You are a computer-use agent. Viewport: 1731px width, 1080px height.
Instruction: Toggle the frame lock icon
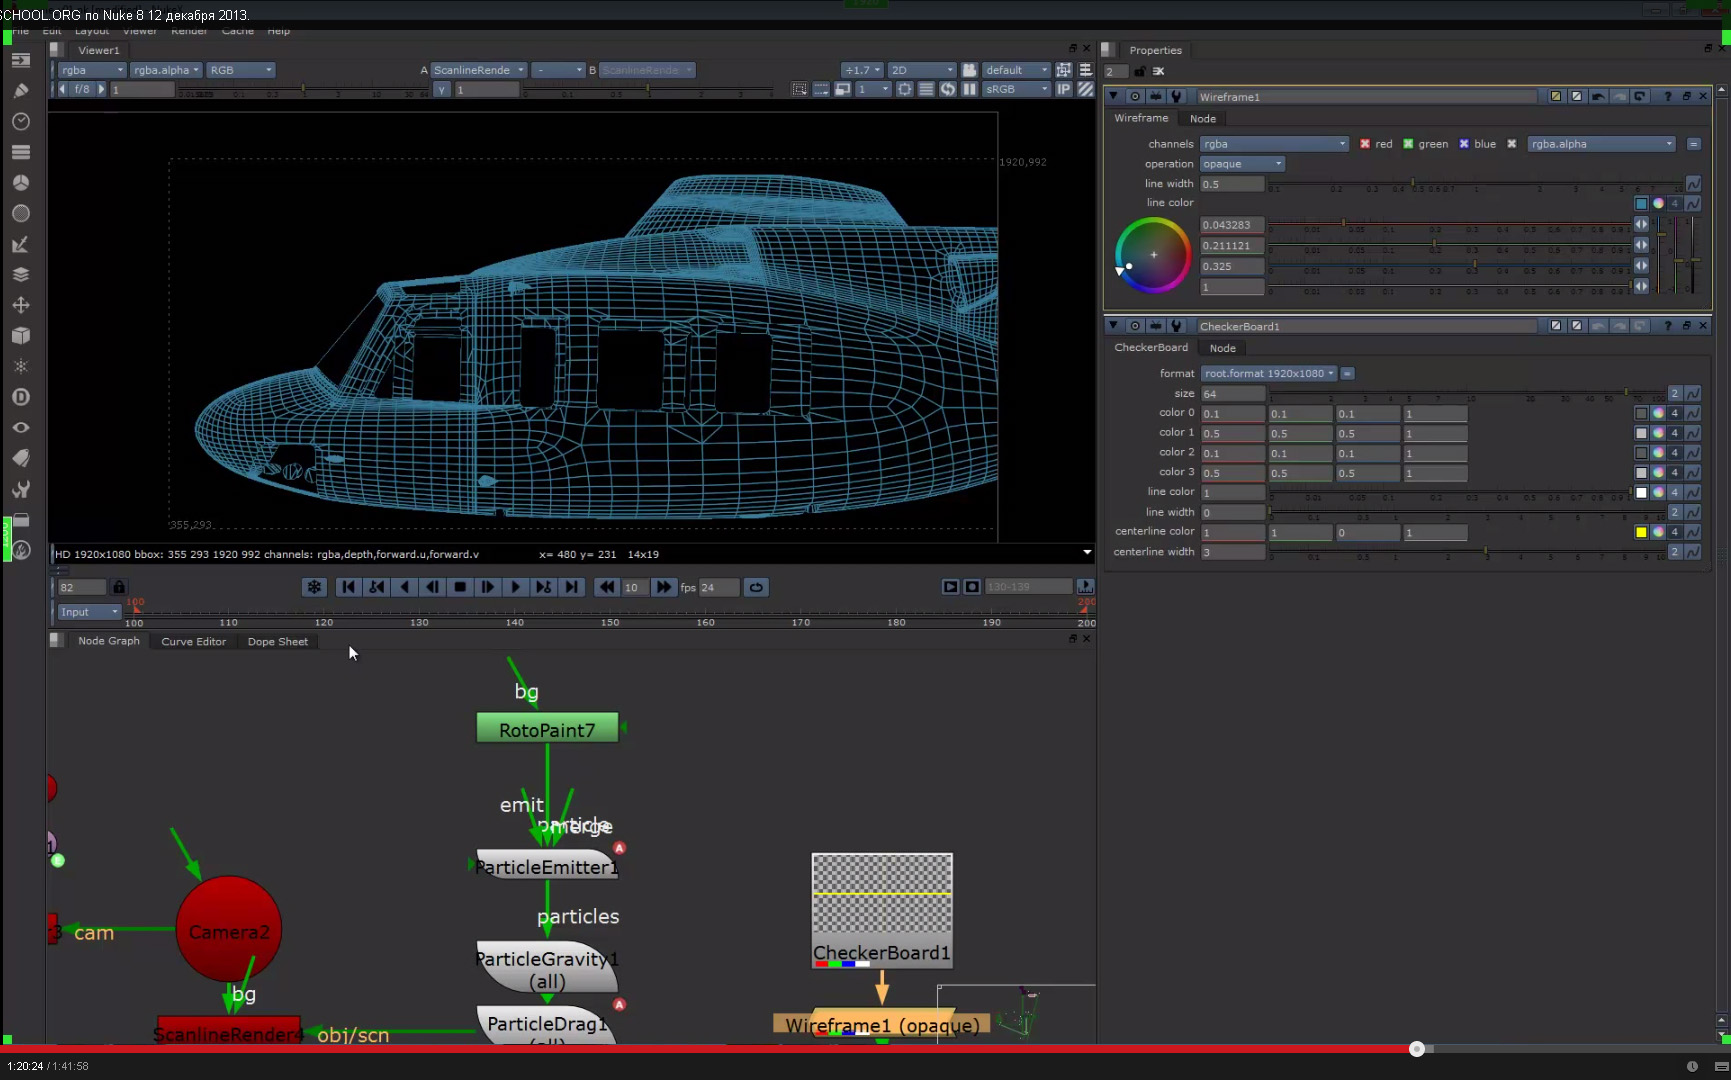pyautogui.click(x=119, y=587)
